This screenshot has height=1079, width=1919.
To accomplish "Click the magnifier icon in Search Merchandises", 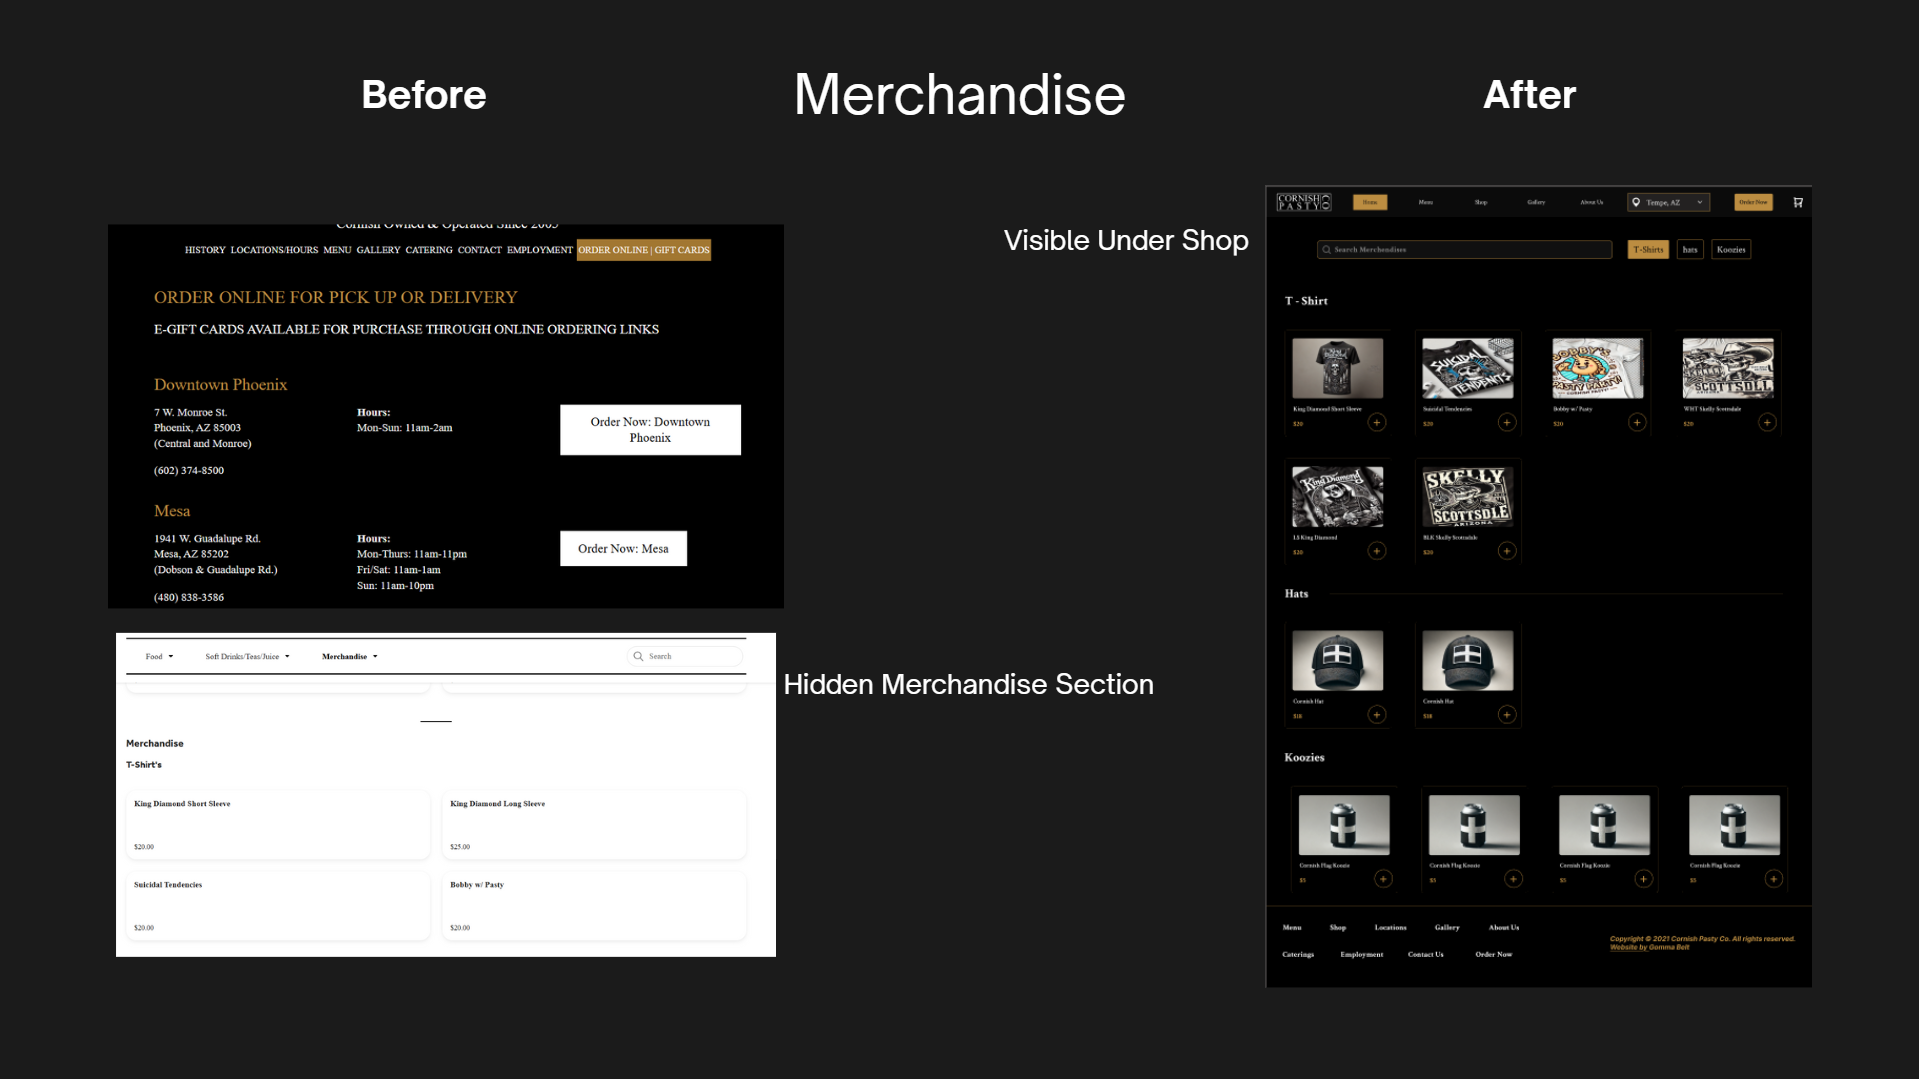I will pos(1327,250).
